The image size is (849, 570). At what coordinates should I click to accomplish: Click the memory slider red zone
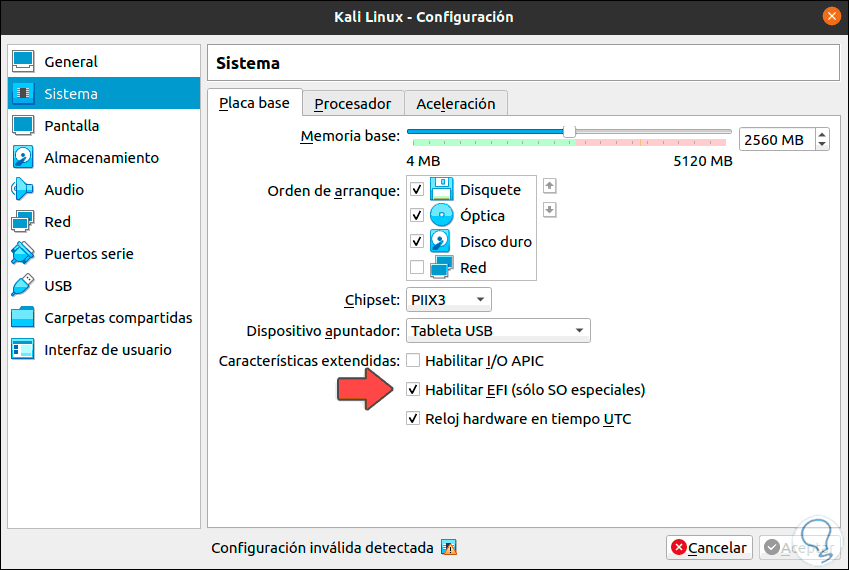(650, 142)
